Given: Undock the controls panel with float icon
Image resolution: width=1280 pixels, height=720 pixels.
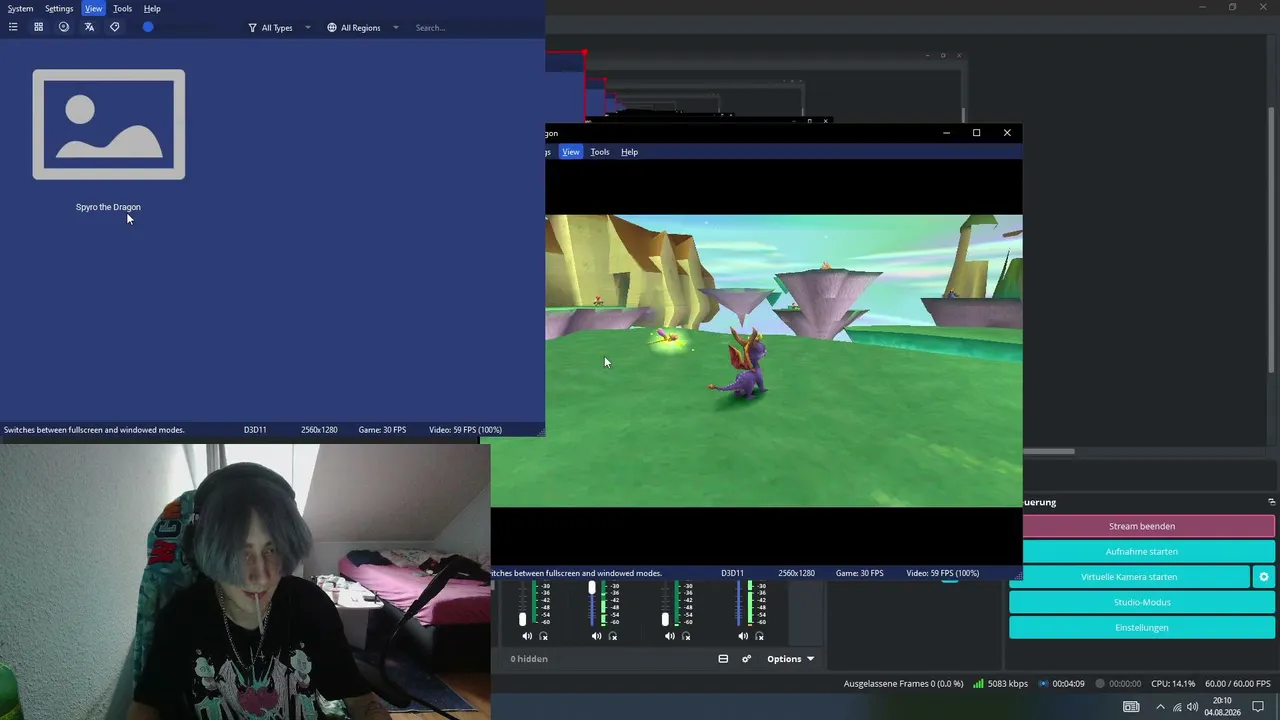Looking at the screenshot, I should [1271, 502].
